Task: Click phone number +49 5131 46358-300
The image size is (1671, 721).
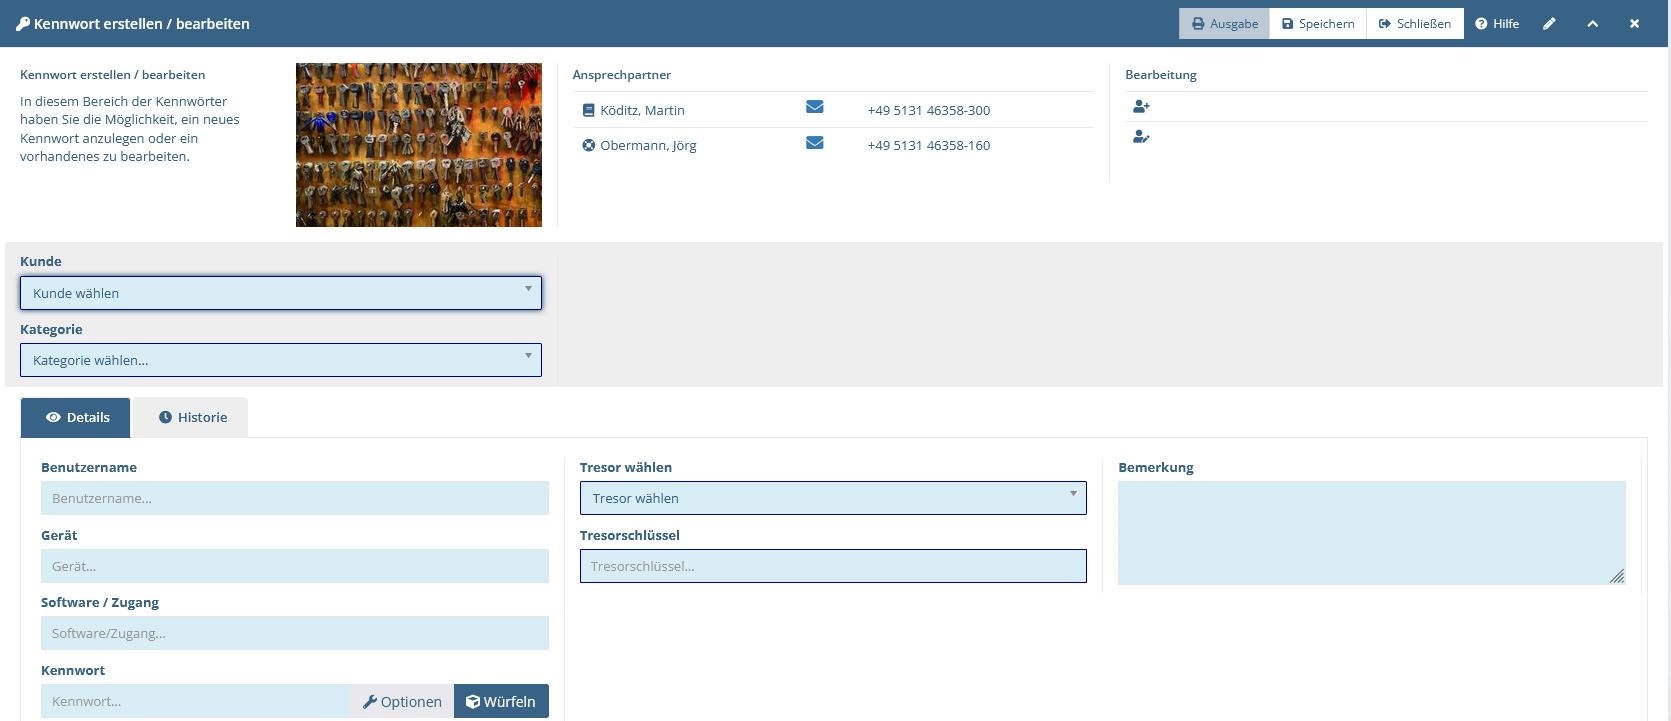Action: click(929, 110)
